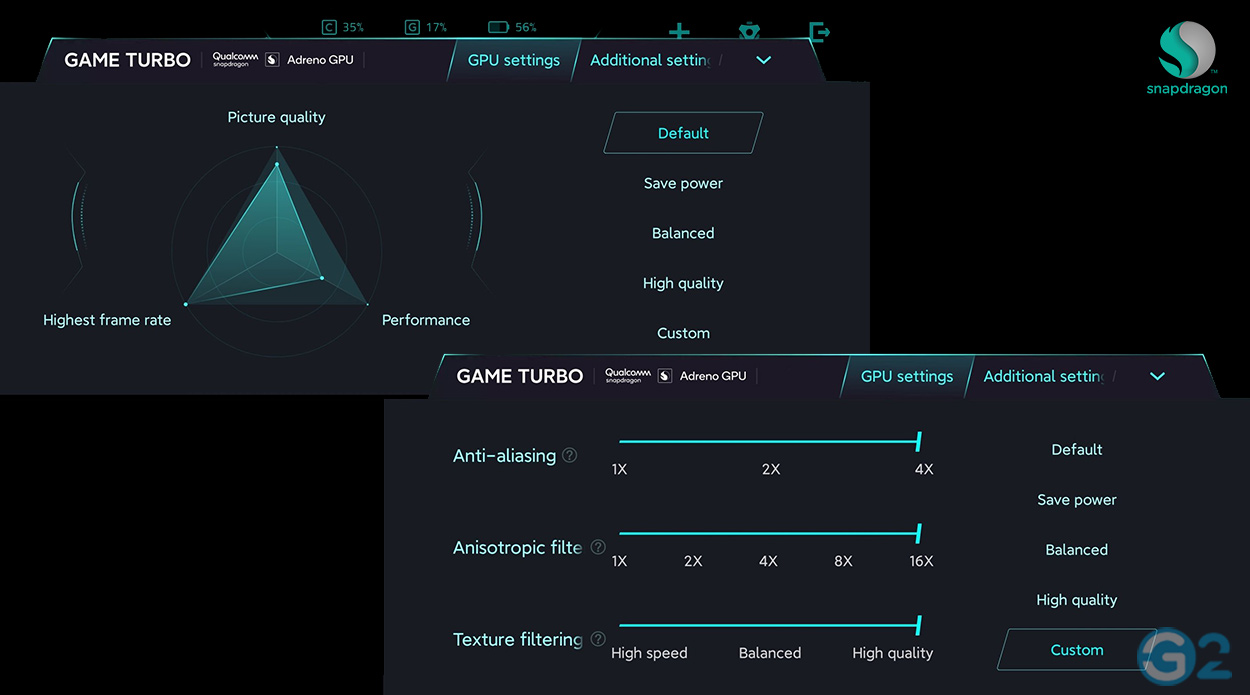The image size is (1250, 695).
Task: Open the help icon beside Texture filtering
Action: [x=598, y=639]
